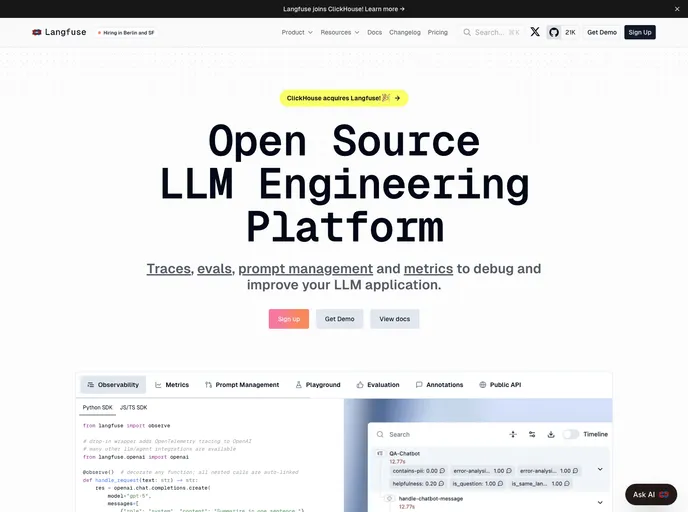Click the Hiring in Berlin and SF badge
Screen dimensions: 688x512
coord(126,32)
